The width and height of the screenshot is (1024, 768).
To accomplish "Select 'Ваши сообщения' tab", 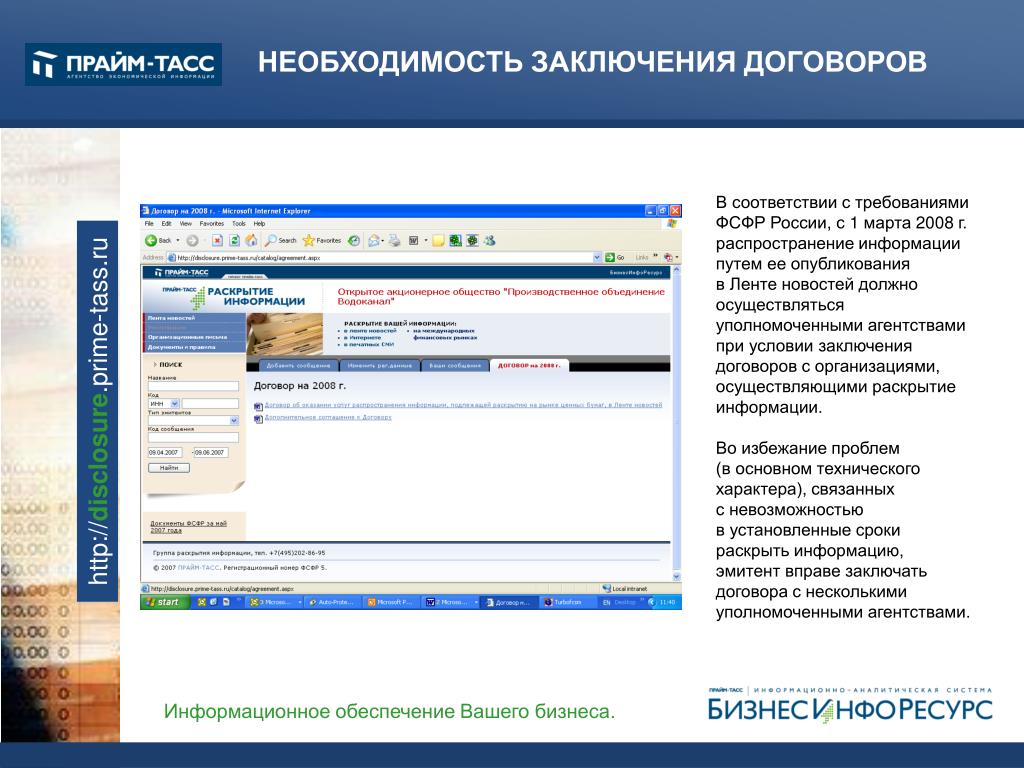I will click(x=455, y=365).
